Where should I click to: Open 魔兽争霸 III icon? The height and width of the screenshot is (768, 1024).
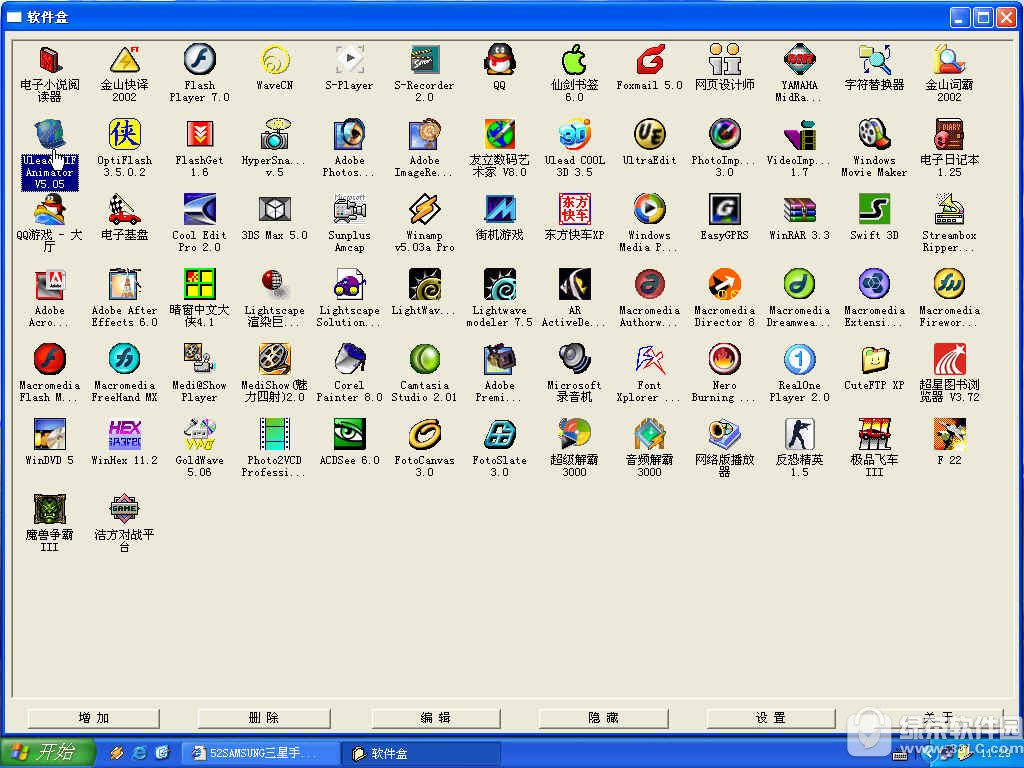pos(50,510)
